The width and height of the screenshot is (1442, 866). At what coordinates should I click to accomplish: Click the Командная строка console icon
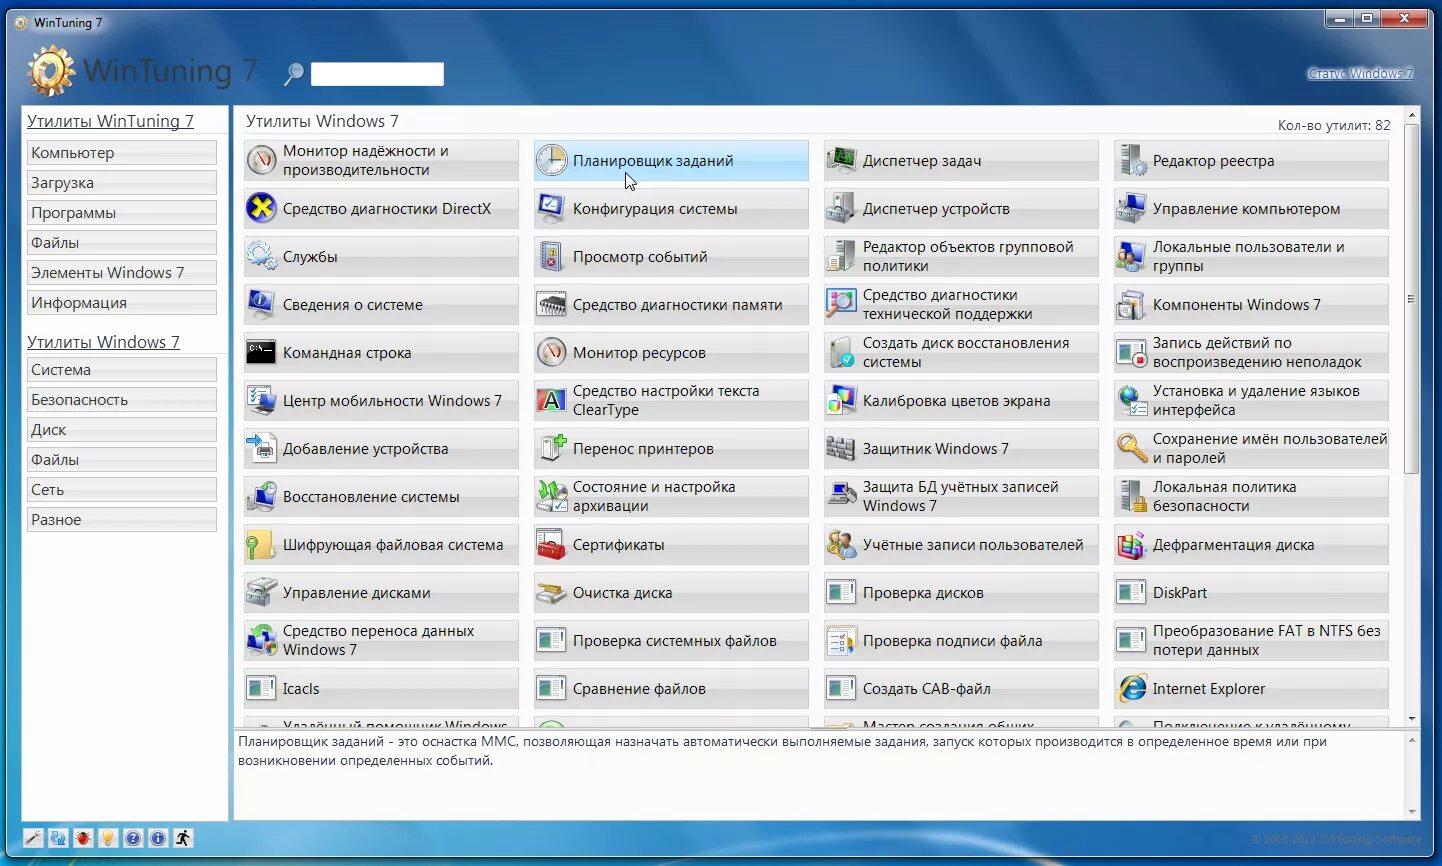(261, 352)
